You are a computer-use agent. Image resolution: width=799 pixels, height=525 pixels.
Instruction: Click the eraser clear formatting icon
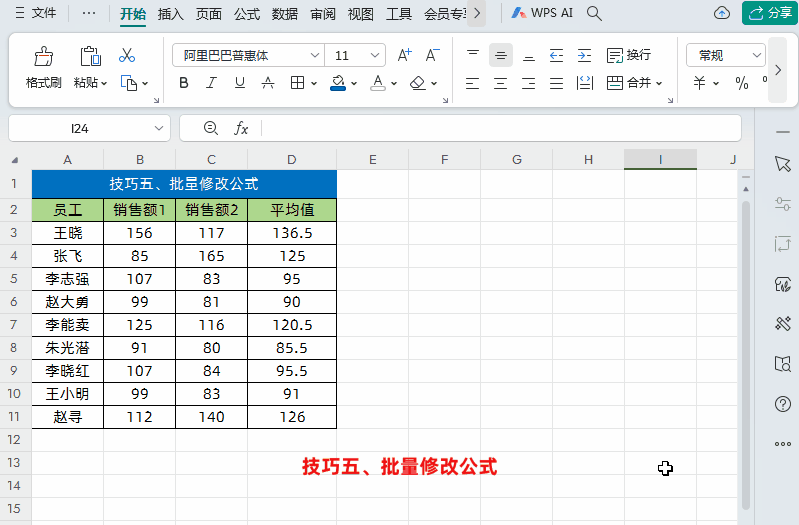click(x=418, y=83)
